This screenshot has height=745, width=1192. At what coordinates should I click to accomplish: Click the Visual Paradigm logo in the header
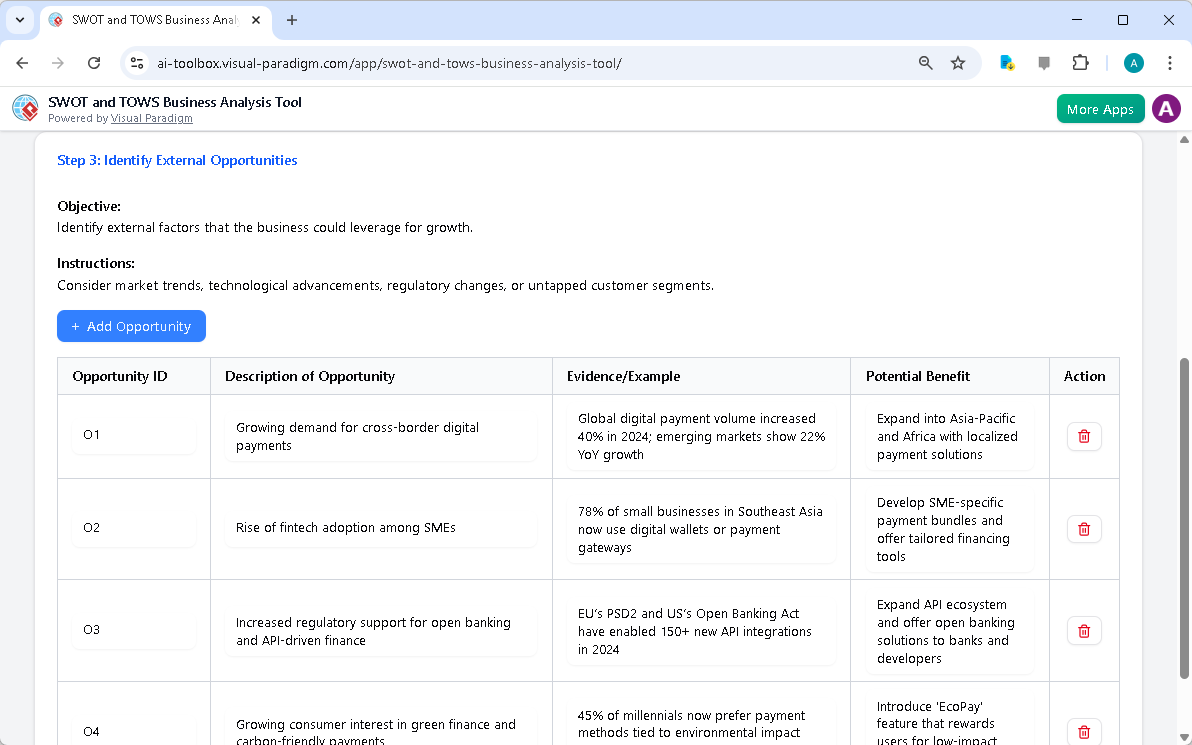pyautogui.click(x=24, y=108)
